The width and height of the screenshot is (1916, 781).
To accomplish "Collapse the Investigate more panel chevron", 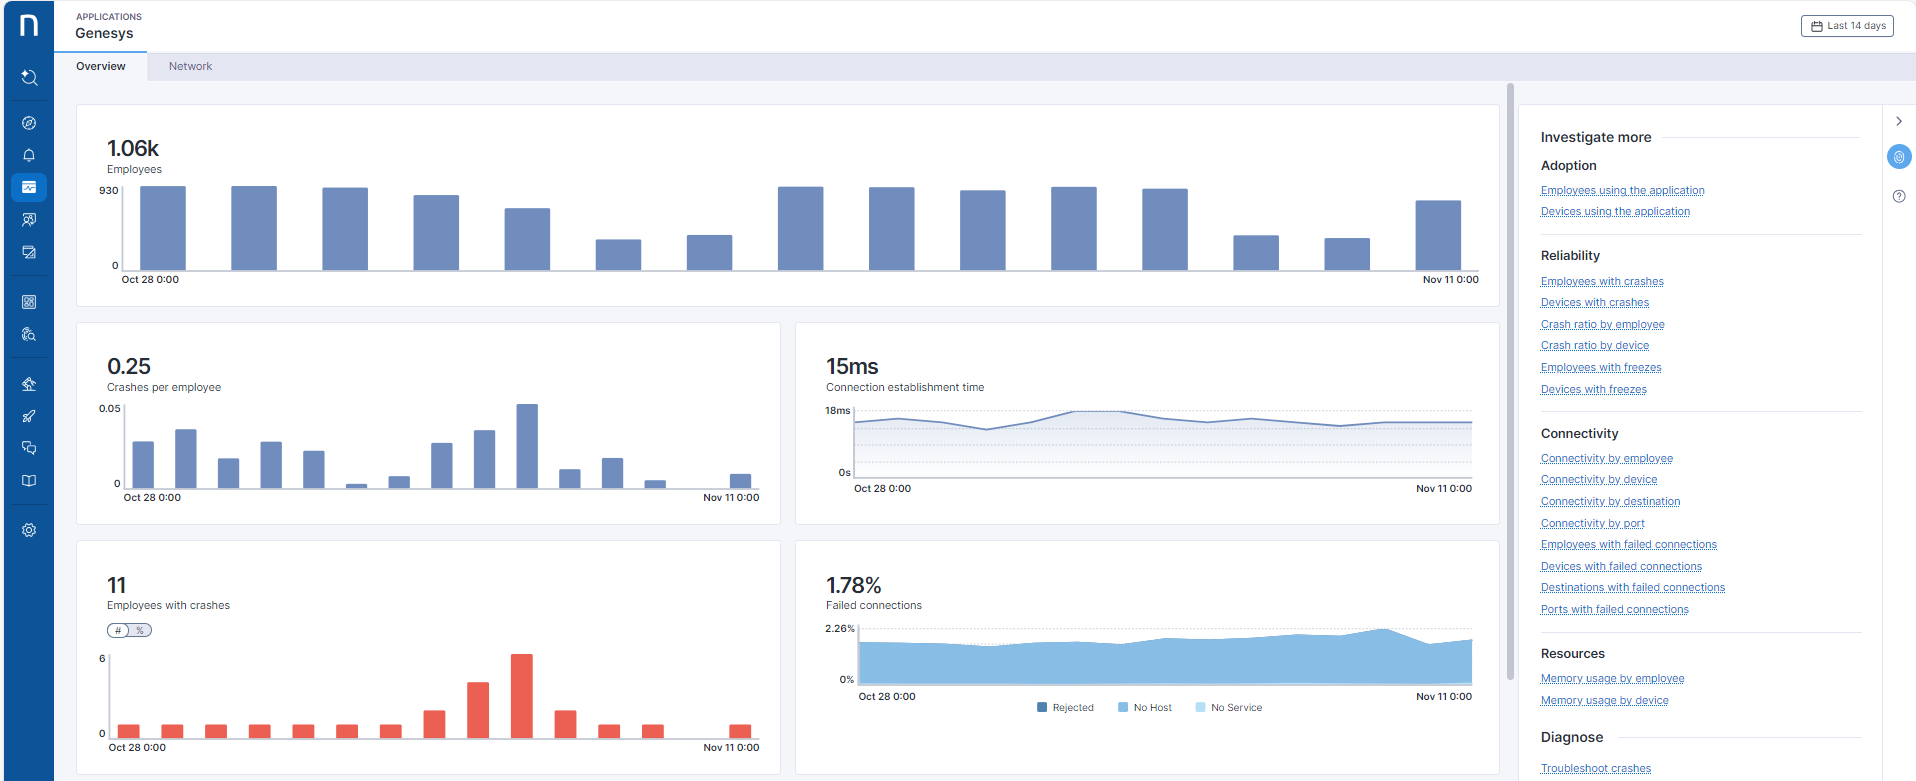I will tap(1898, 122).
